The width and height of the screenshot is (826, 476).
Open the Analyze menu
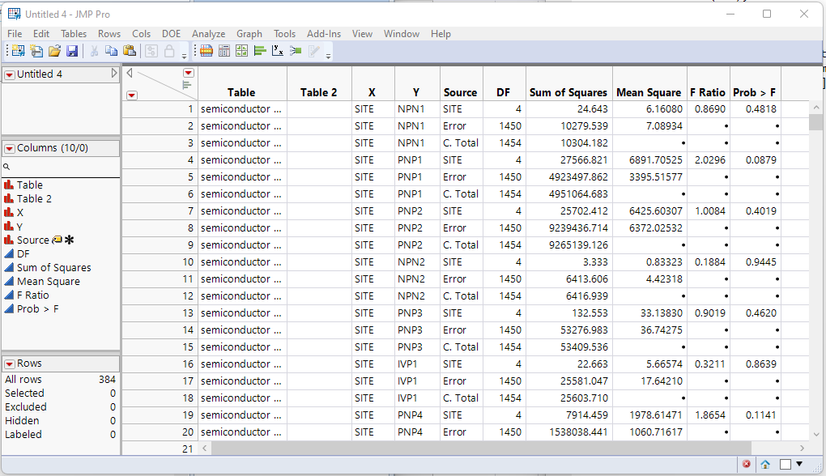coord(208,34)
